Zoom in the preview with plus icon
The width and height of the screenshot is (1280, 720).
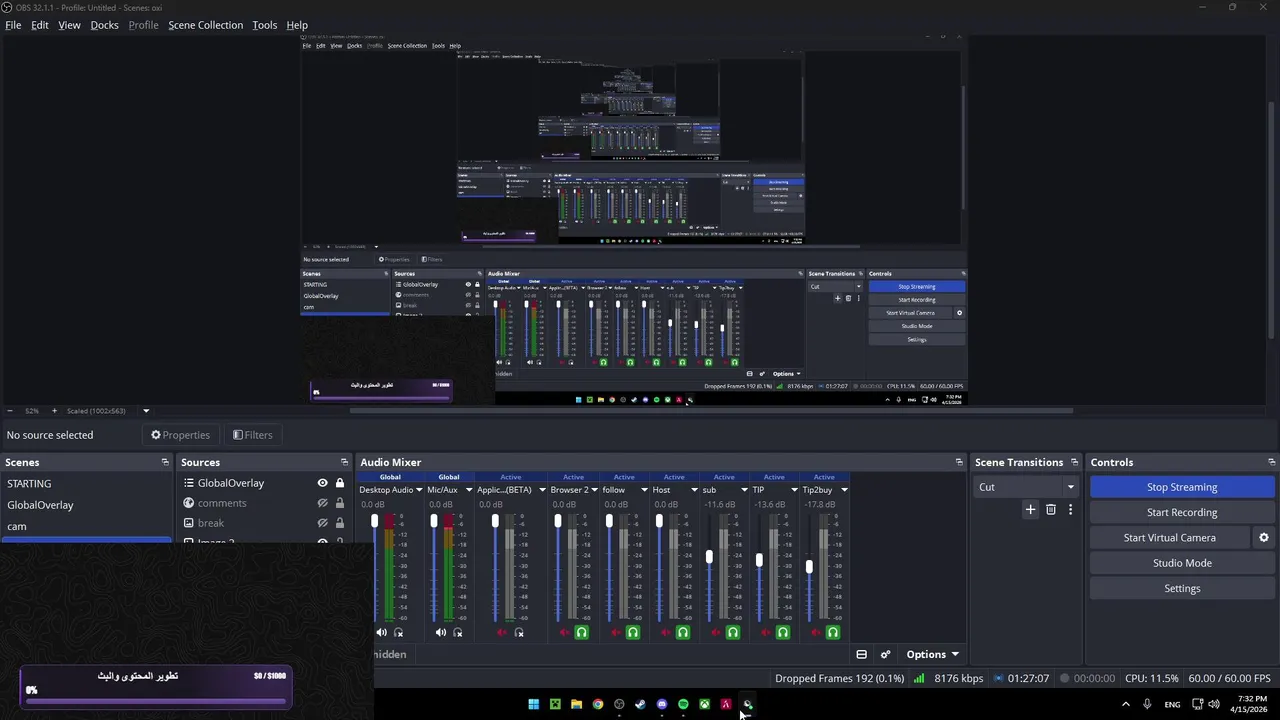coord(54,410)
